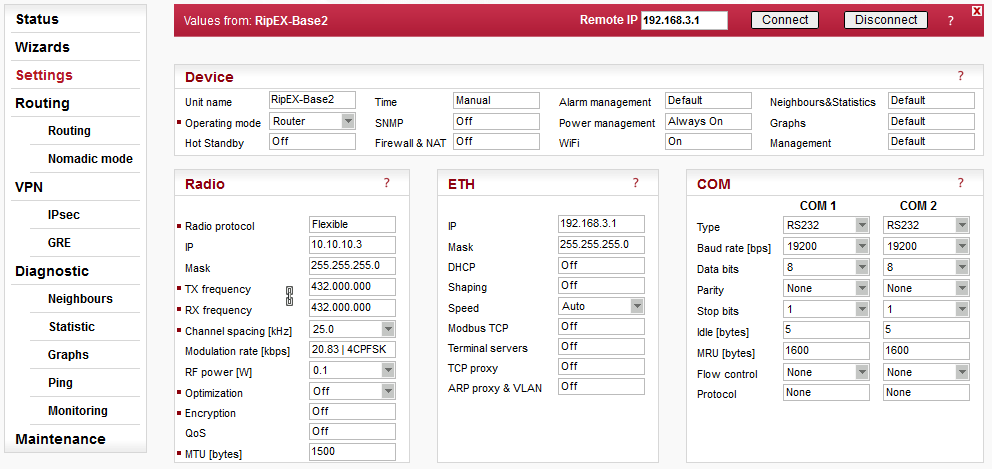Click the ETH panel help question mark
The image size is (992, 469).
click(635, 183)
